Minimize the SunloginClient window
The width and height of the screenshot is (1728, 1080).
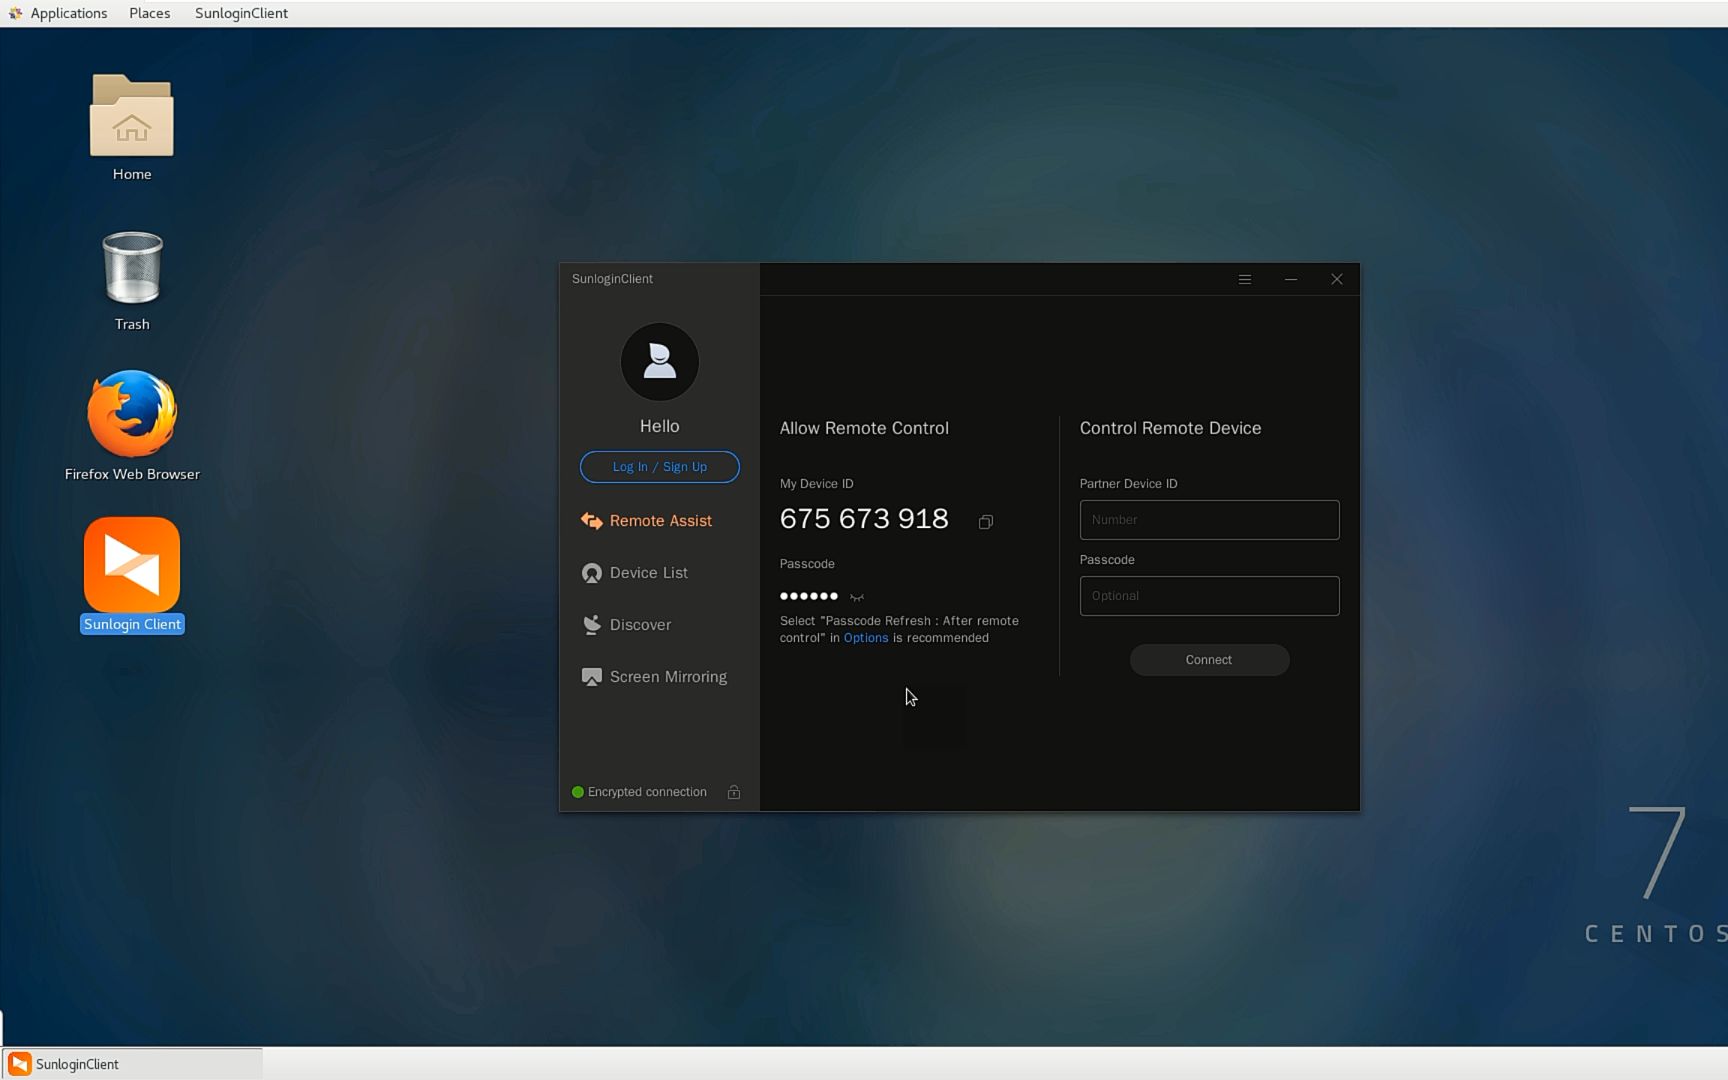(x=1291, y=279)
